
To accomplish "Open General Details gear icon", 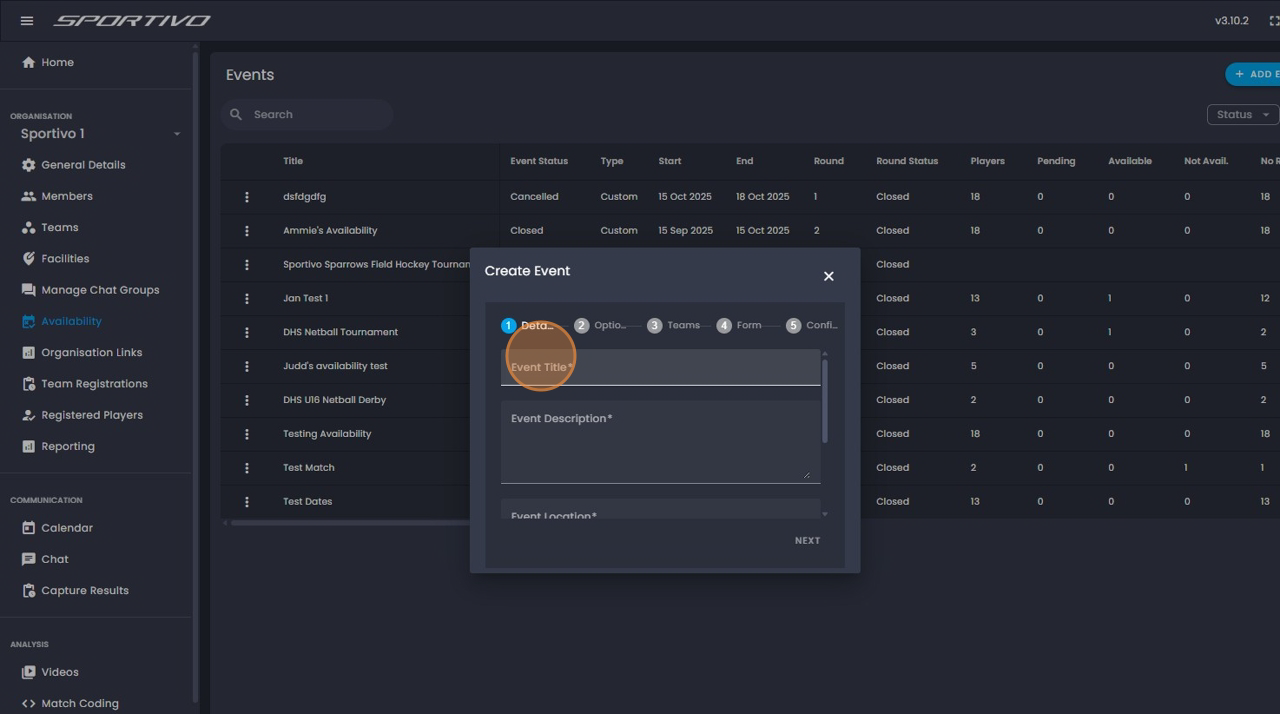I will click(29, 165).
